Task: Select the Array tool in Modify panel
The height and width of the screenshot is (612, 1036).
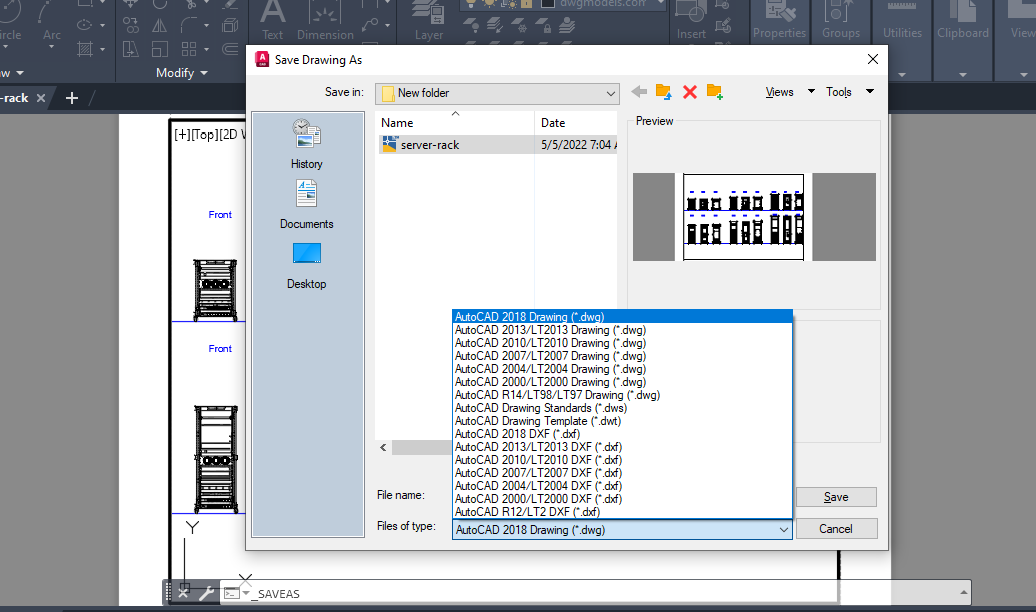Action: (189, 49)
